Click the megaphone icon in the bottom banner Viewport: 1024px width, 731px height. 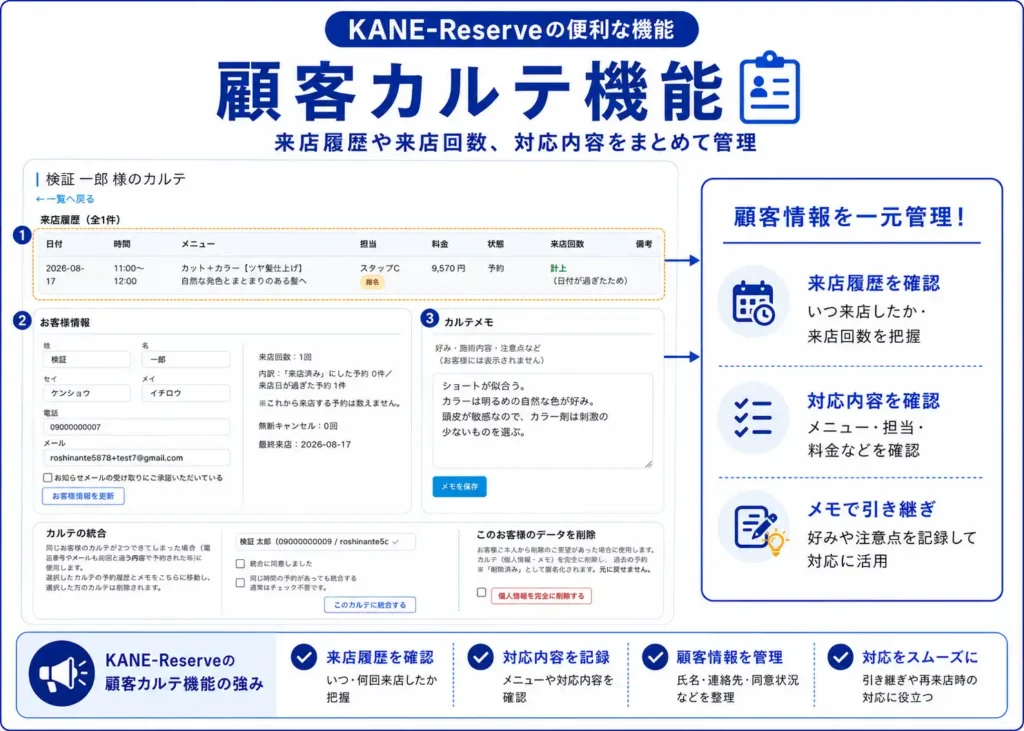click(62, 674)
